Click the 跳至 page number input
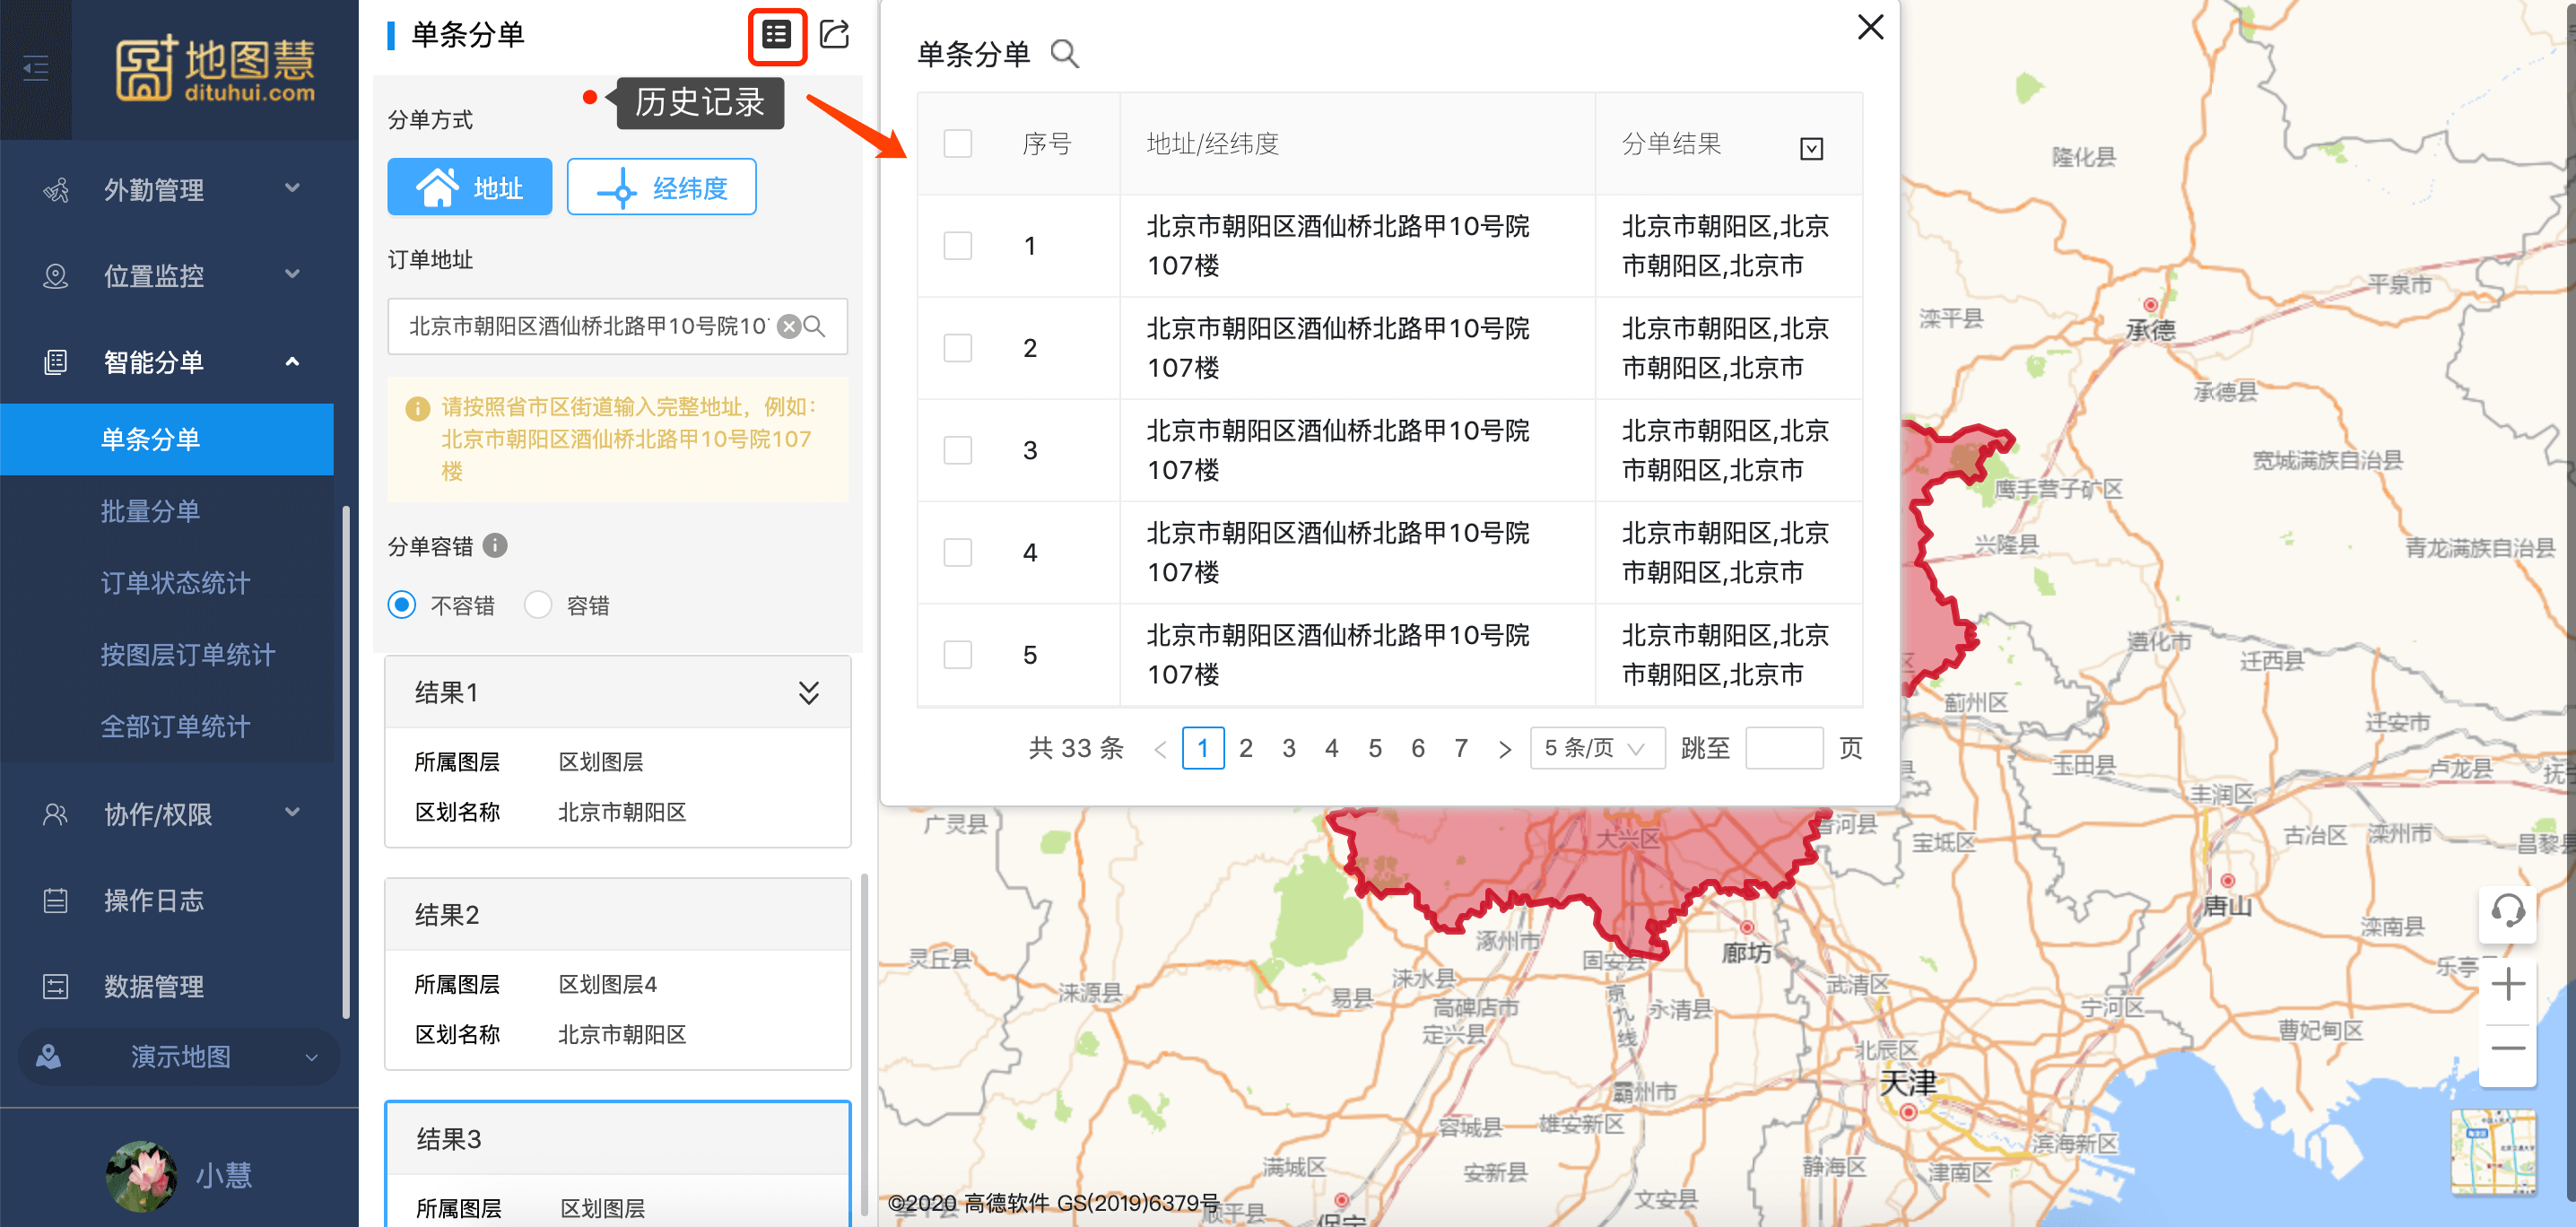Image resolution: width=2576 pixels, height=1227 pixels. click(1784, 748)
